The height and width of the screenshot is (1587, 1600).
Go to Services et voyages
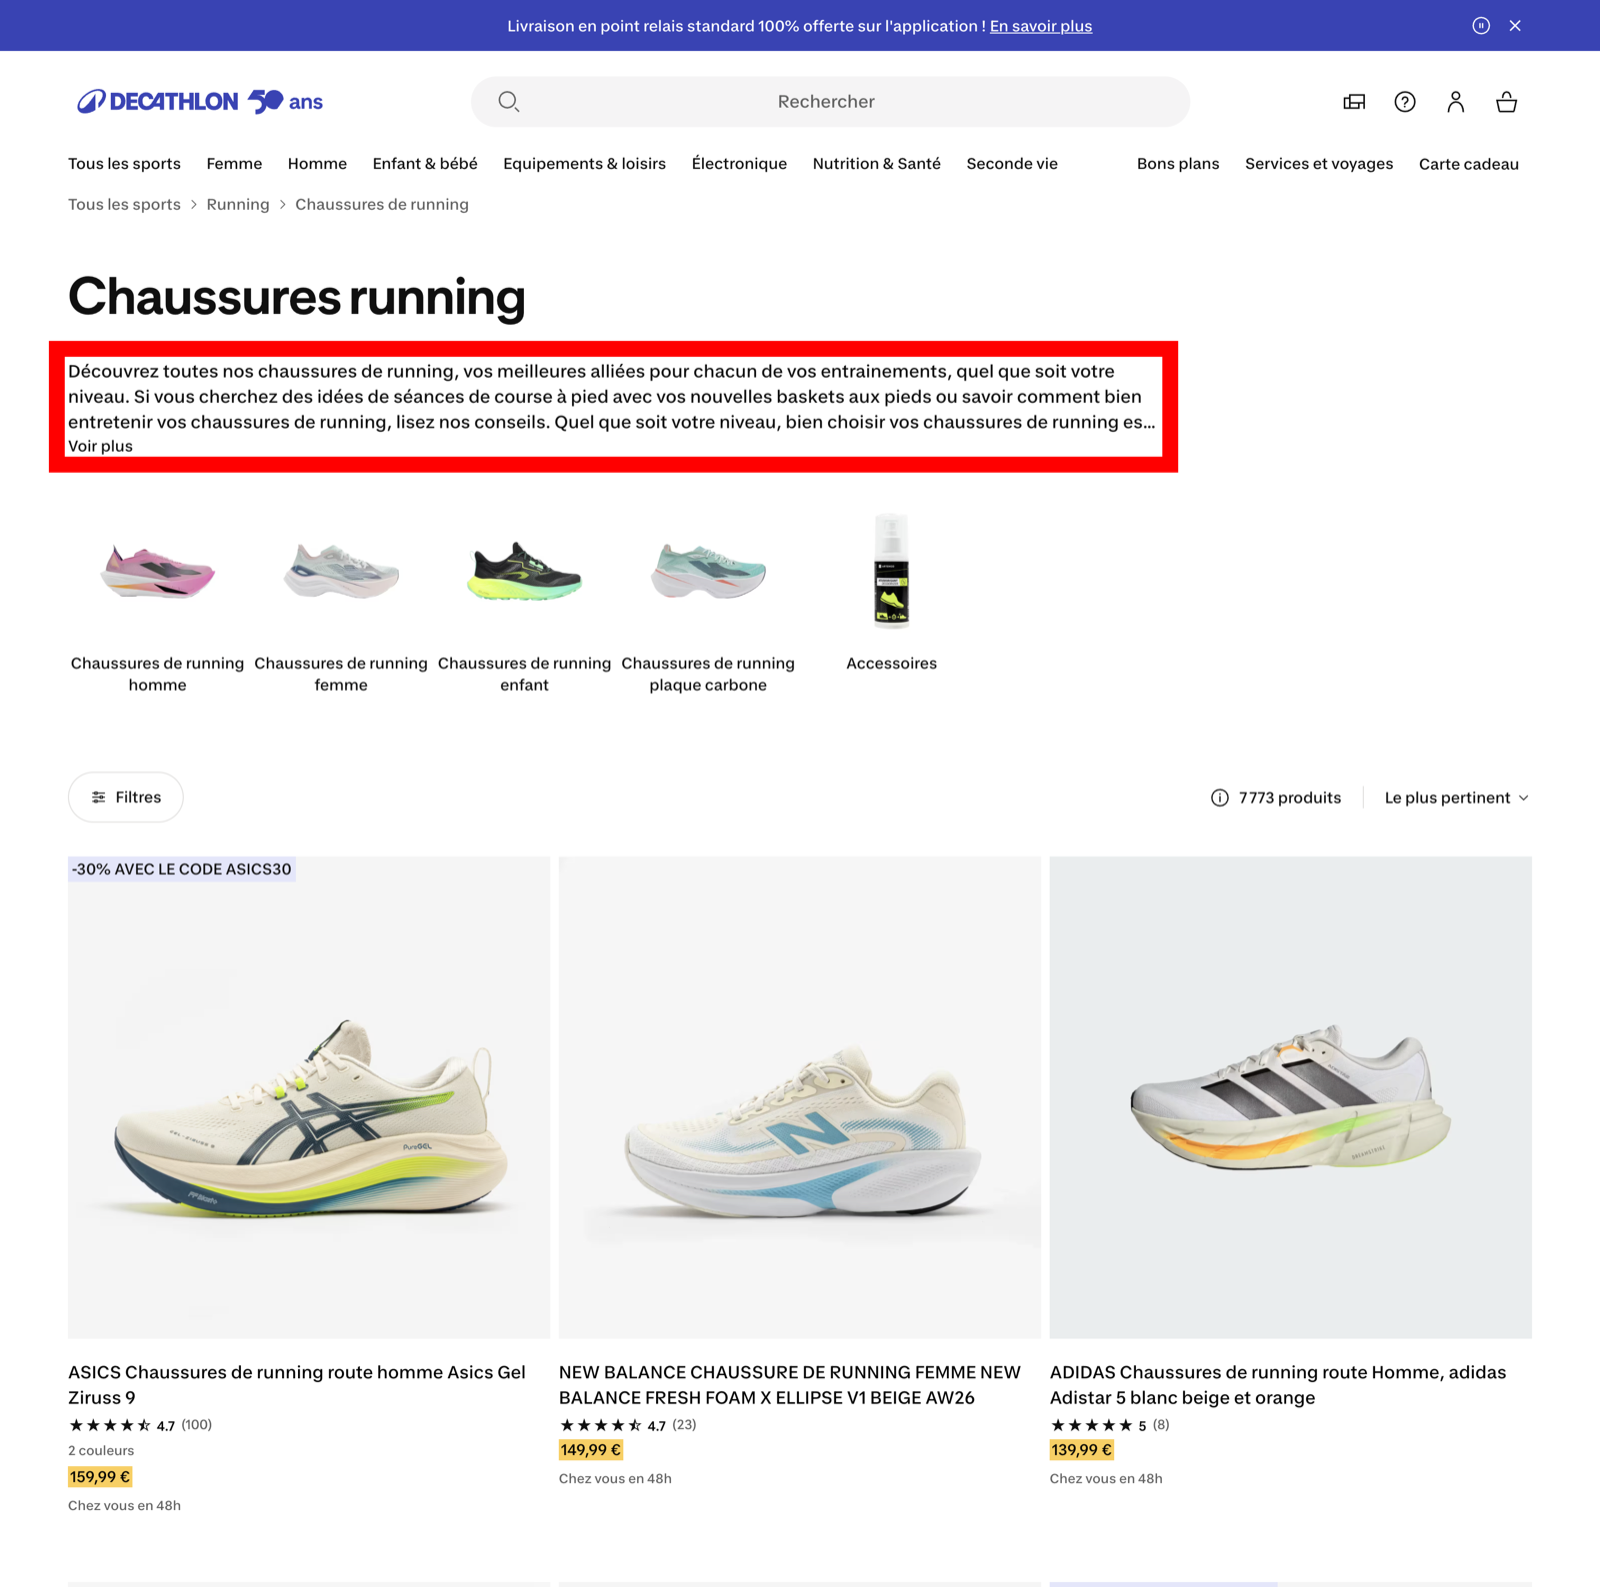[x=1319, y=164]
